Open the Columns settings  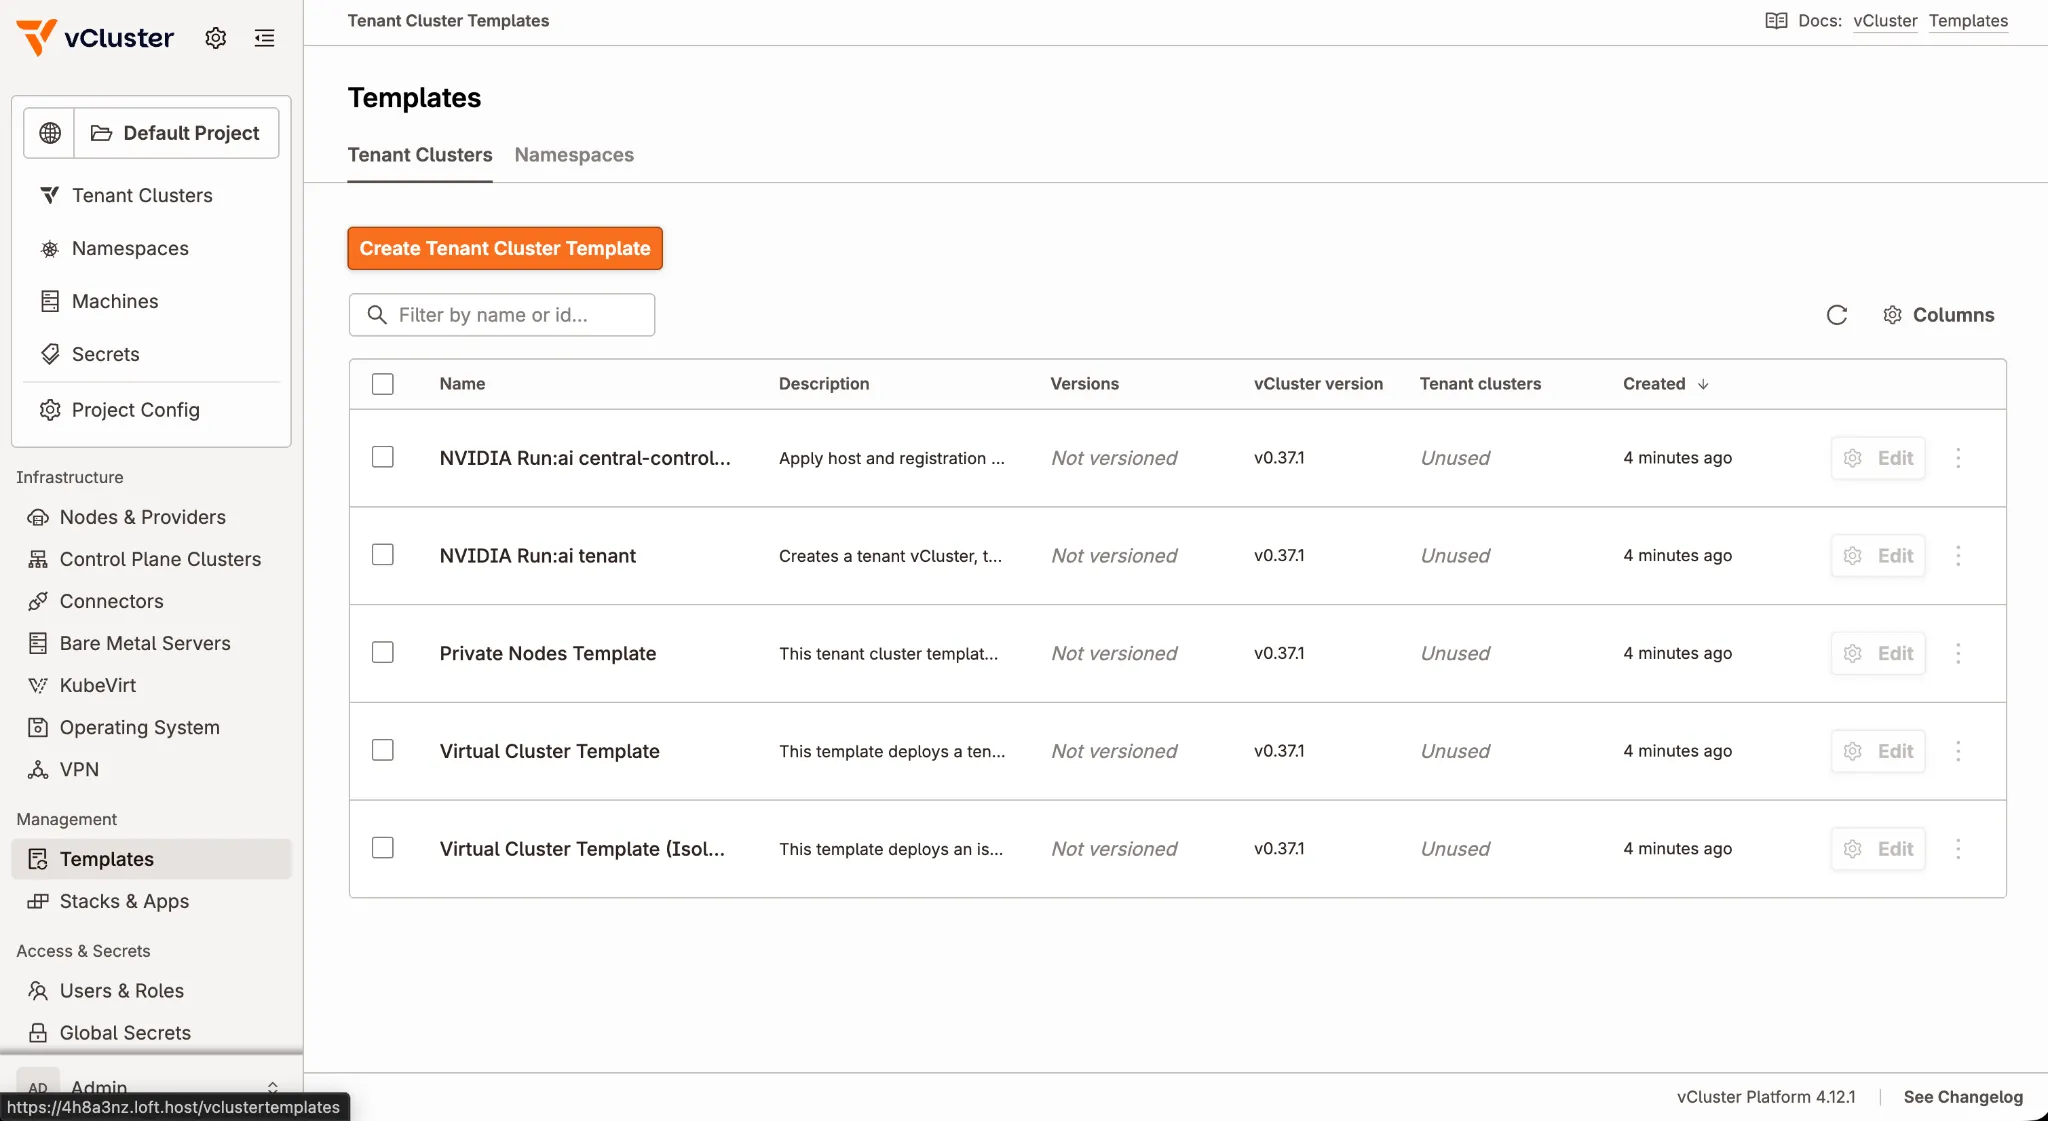pos(1938,315)
